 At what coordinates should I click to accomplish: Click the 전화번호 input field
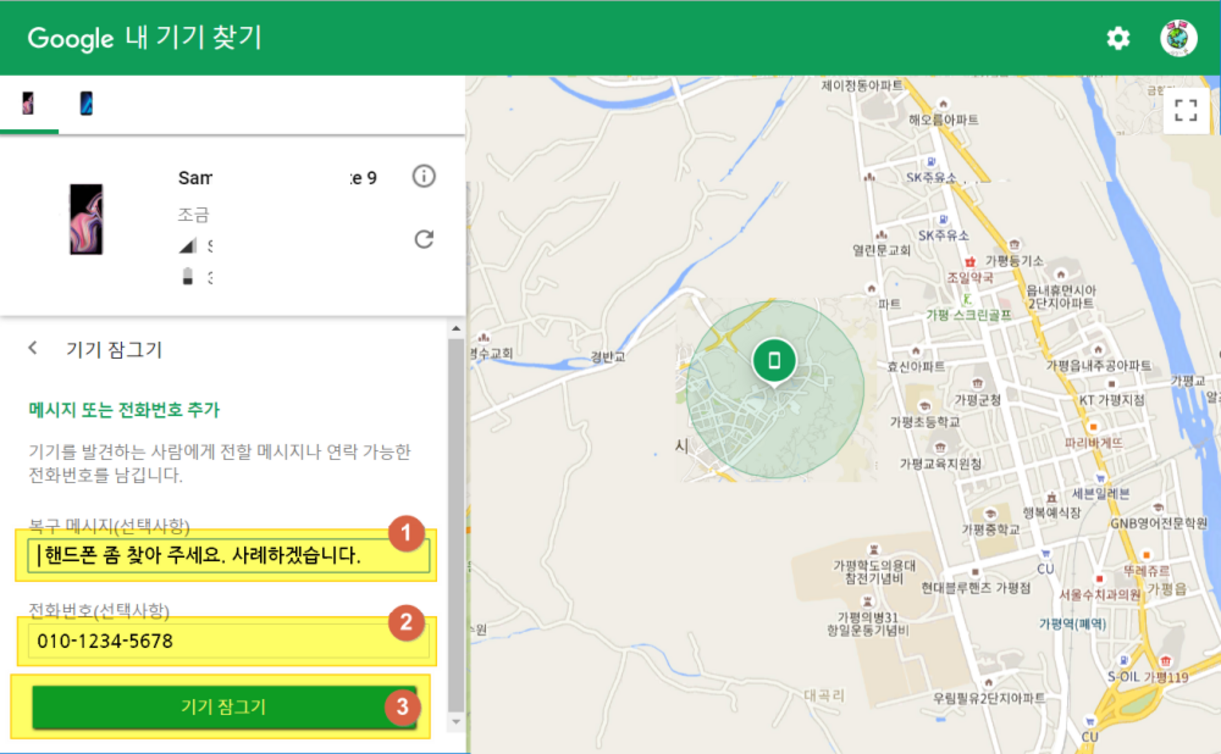point(230,641)
